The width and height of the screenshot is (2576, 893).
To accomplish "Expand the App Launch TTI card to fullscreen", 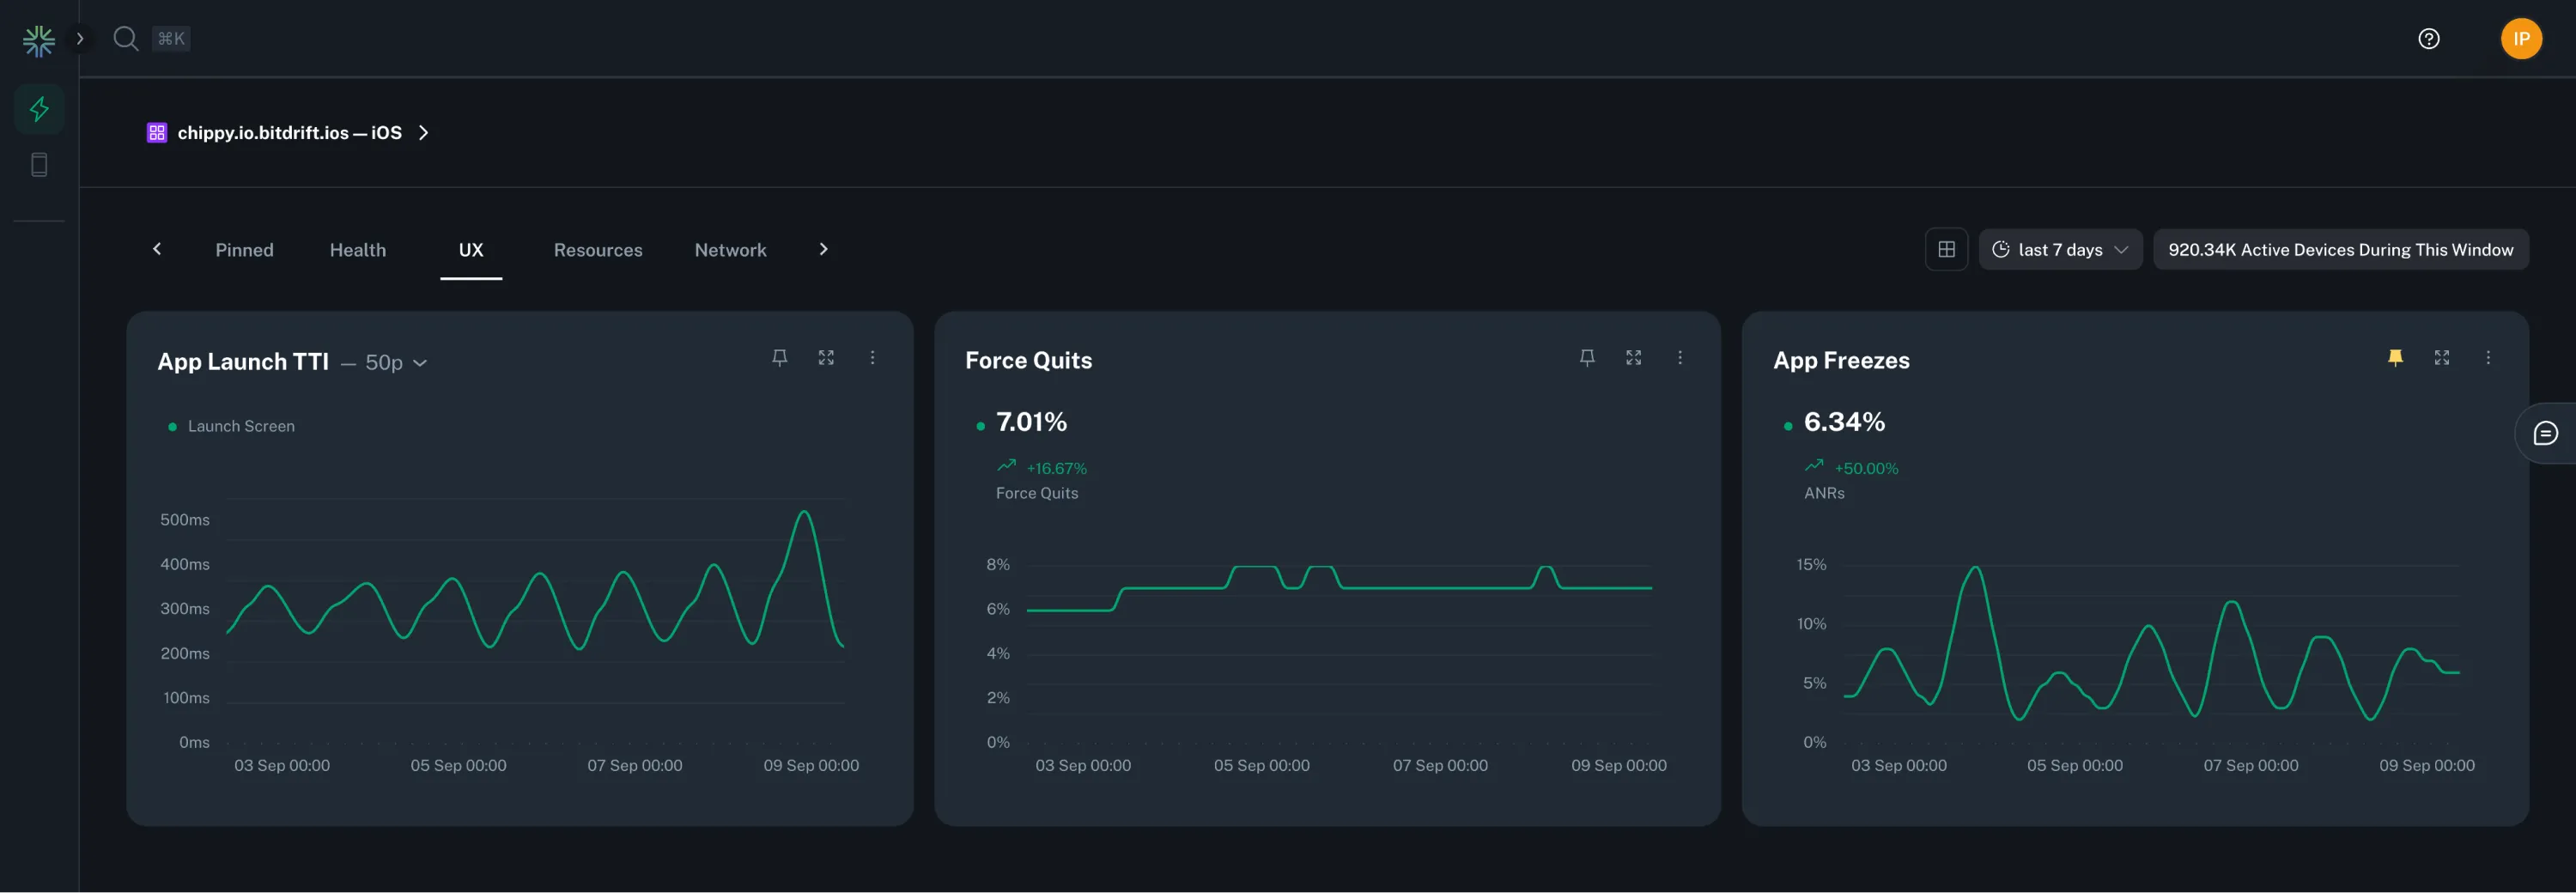I will pyautogui.click(x=826, y=357).
